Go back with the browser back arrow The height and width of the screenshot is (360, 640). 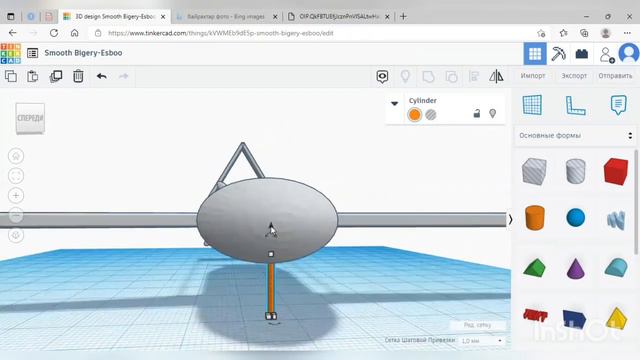pos(13,33)
